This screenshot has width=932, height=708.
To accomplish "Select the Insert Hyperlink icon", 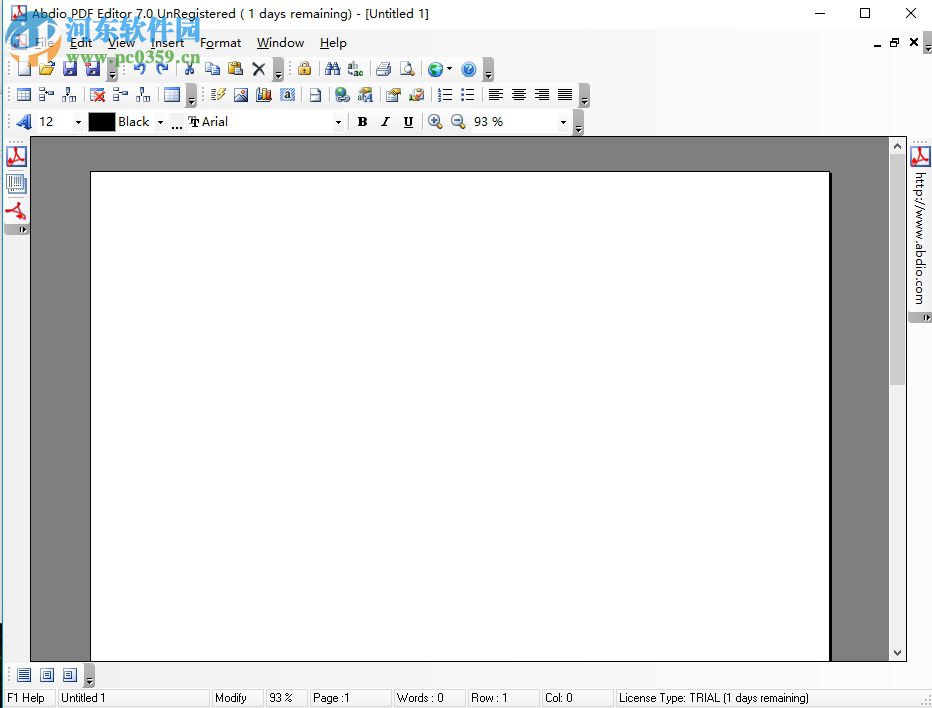I will 341,94.
